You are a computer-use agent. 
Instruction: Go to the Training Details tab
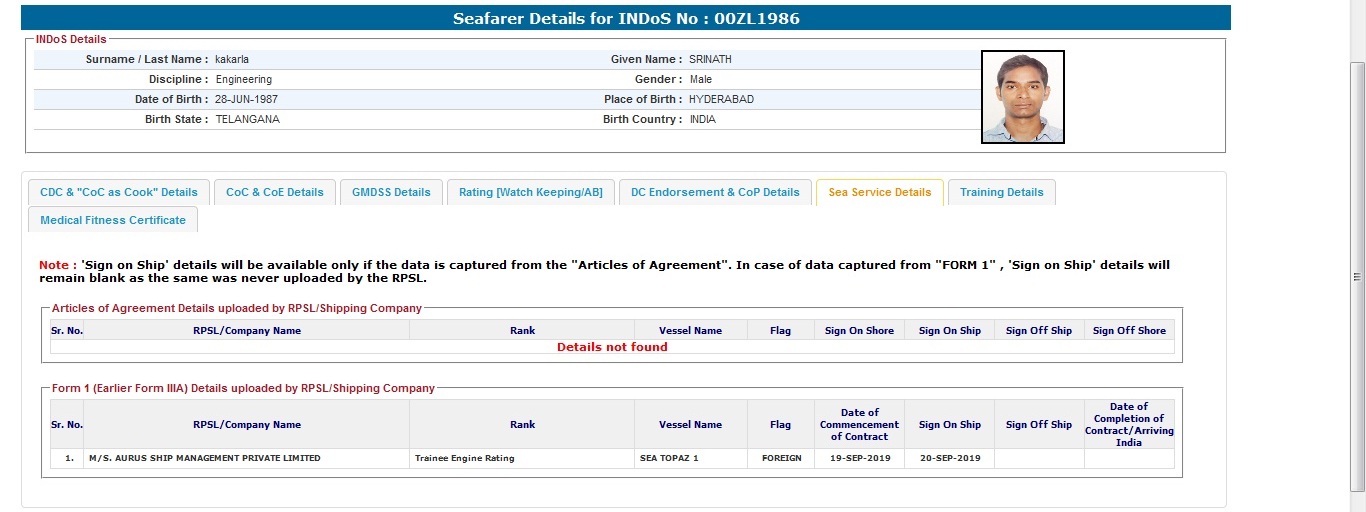coord(1001,192)
